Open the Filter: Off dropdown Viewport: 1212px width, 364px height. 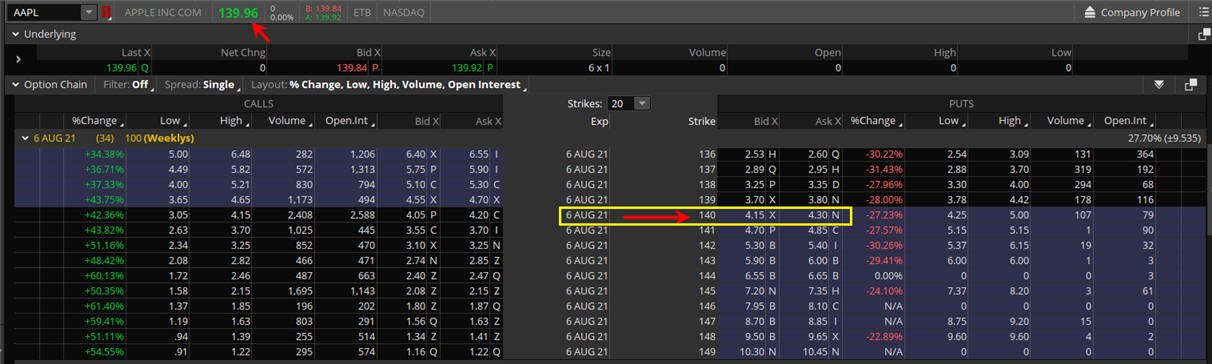129,85
